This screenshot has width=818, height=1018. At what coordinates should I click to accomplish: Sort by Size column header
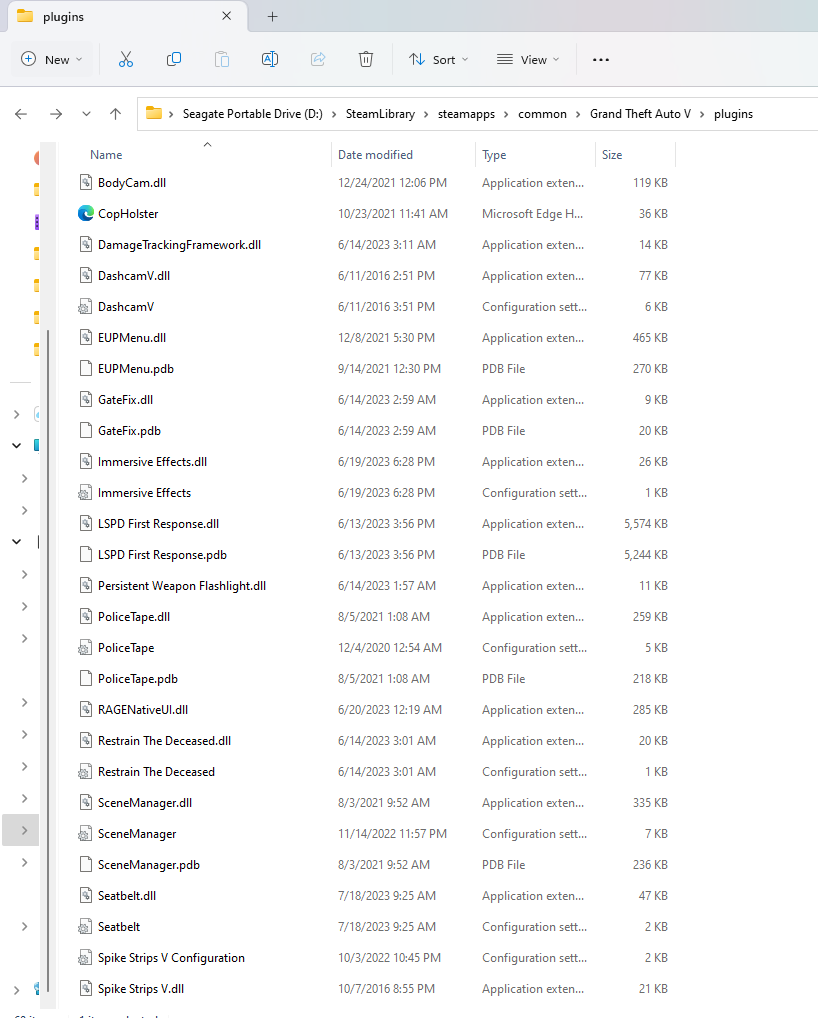tap(635, 155)
